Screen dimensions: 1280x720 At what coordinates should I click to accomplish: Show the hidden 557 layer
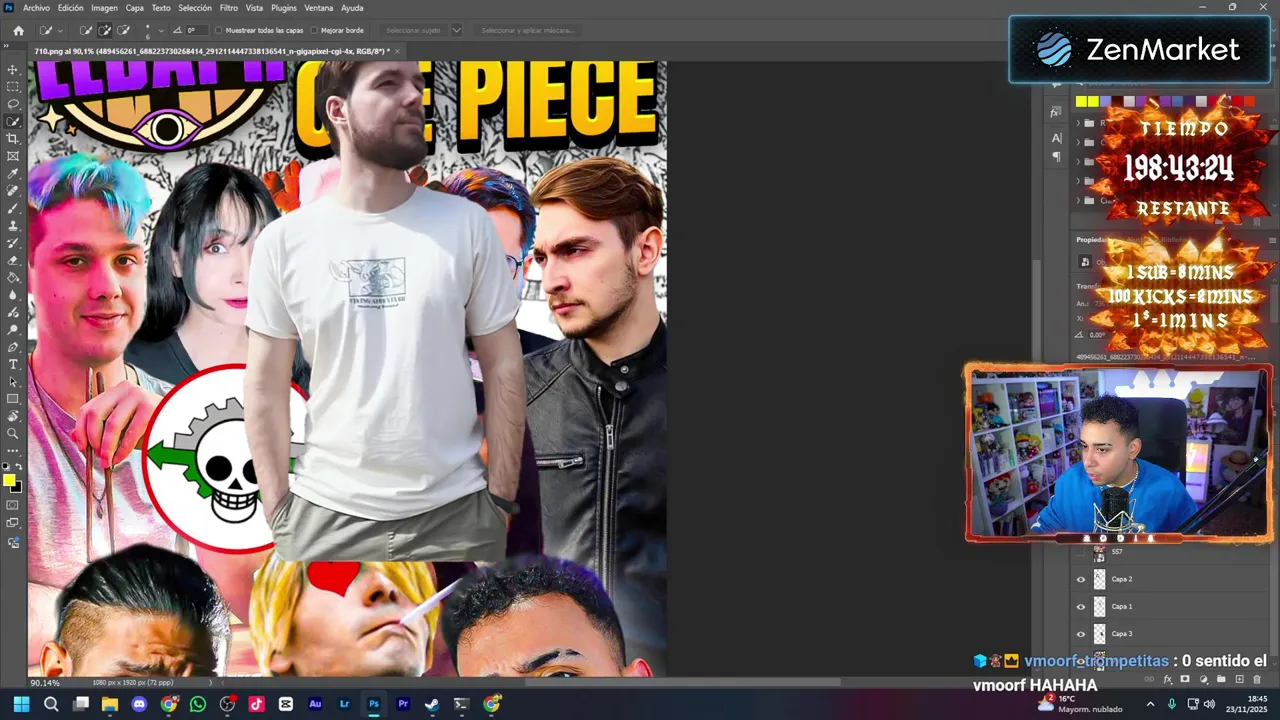1080,552
